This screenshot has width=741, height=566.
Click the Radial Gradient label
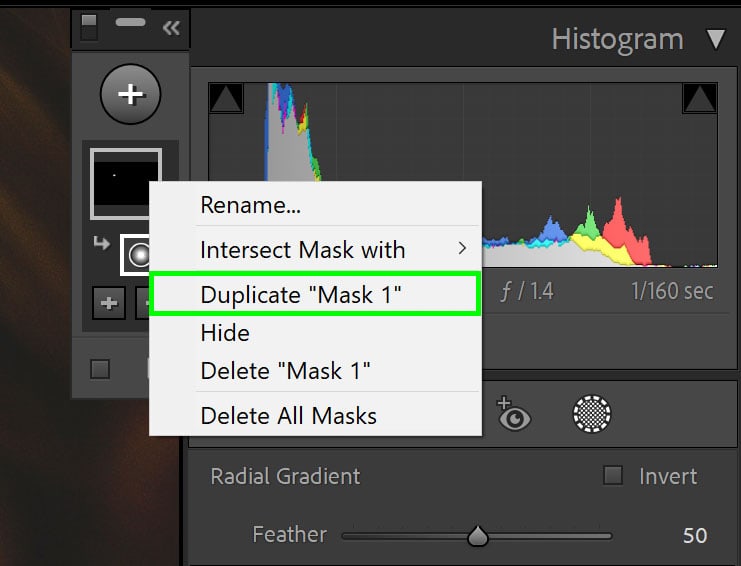285,476
